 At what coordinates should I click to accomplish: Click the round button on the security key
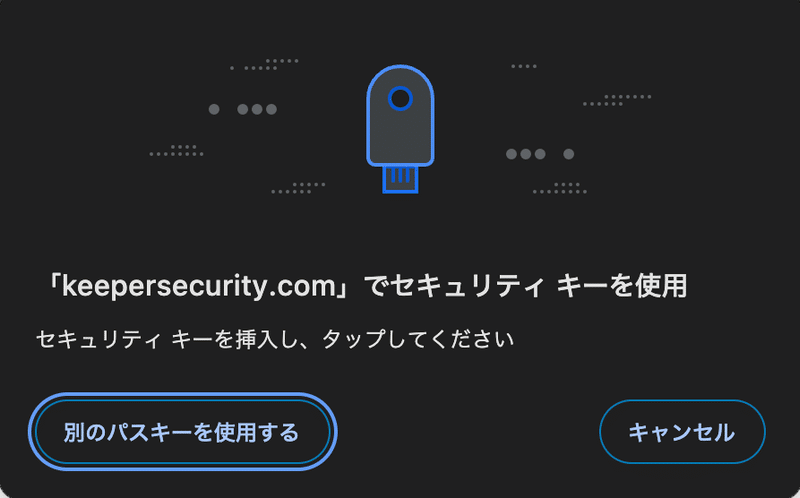pos(400,98)
